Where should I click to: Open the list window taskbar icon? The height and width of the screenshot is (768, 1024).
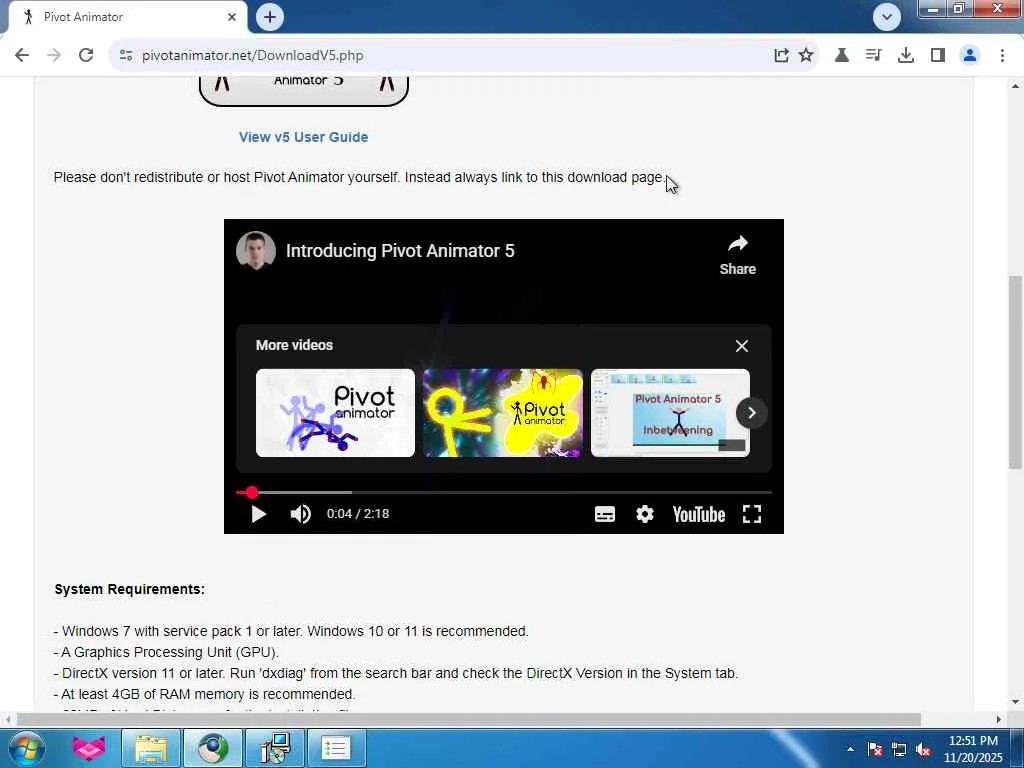(336, 748)
